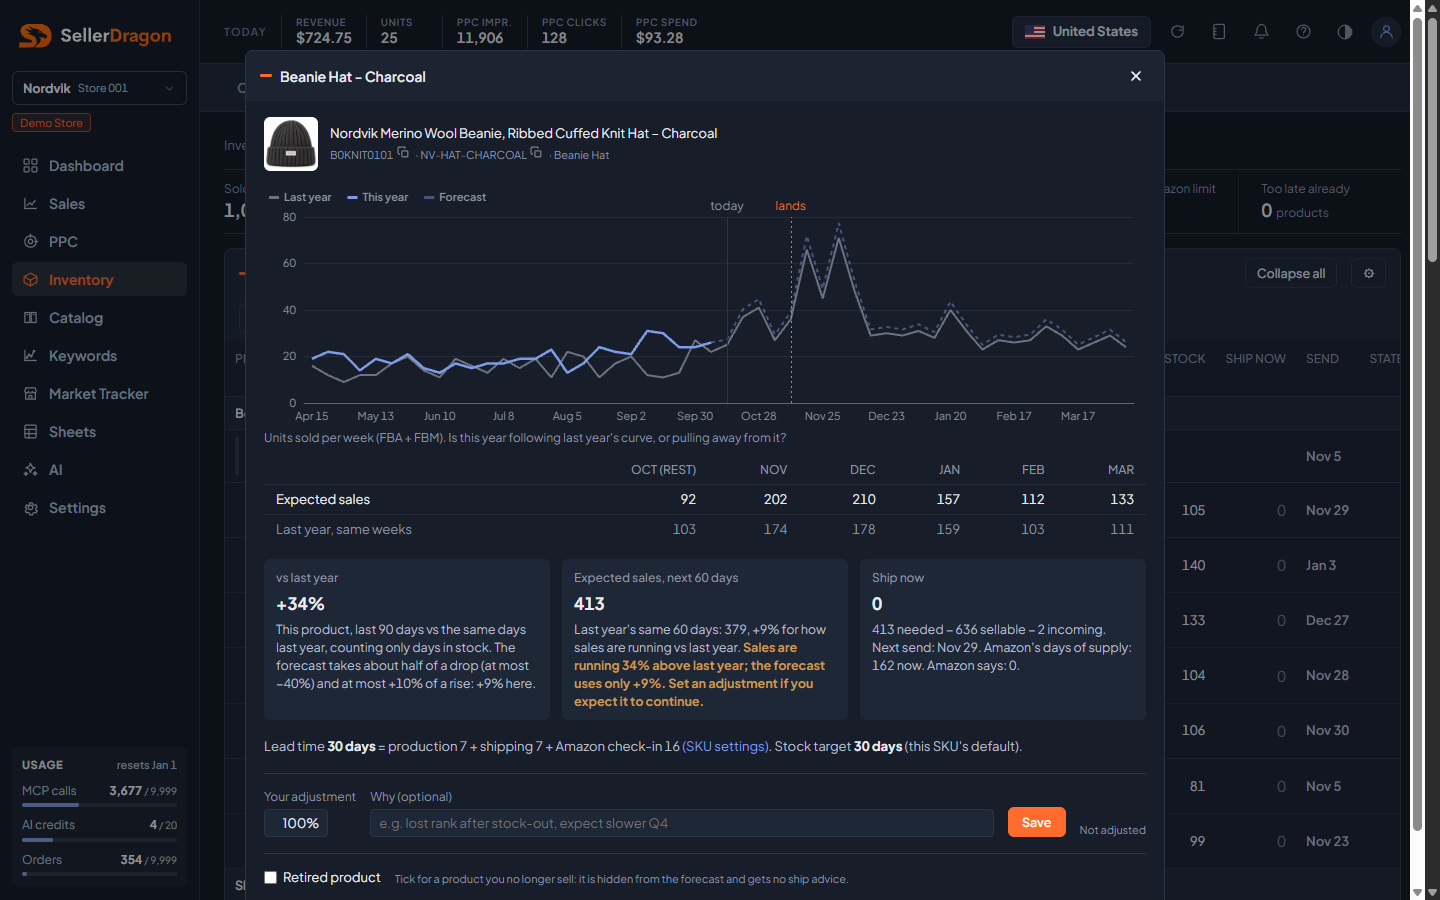Image resolution: width=1440 pixels, height=900 pixels.
Task: Open the SKU settings link
Action: [726, 746]
